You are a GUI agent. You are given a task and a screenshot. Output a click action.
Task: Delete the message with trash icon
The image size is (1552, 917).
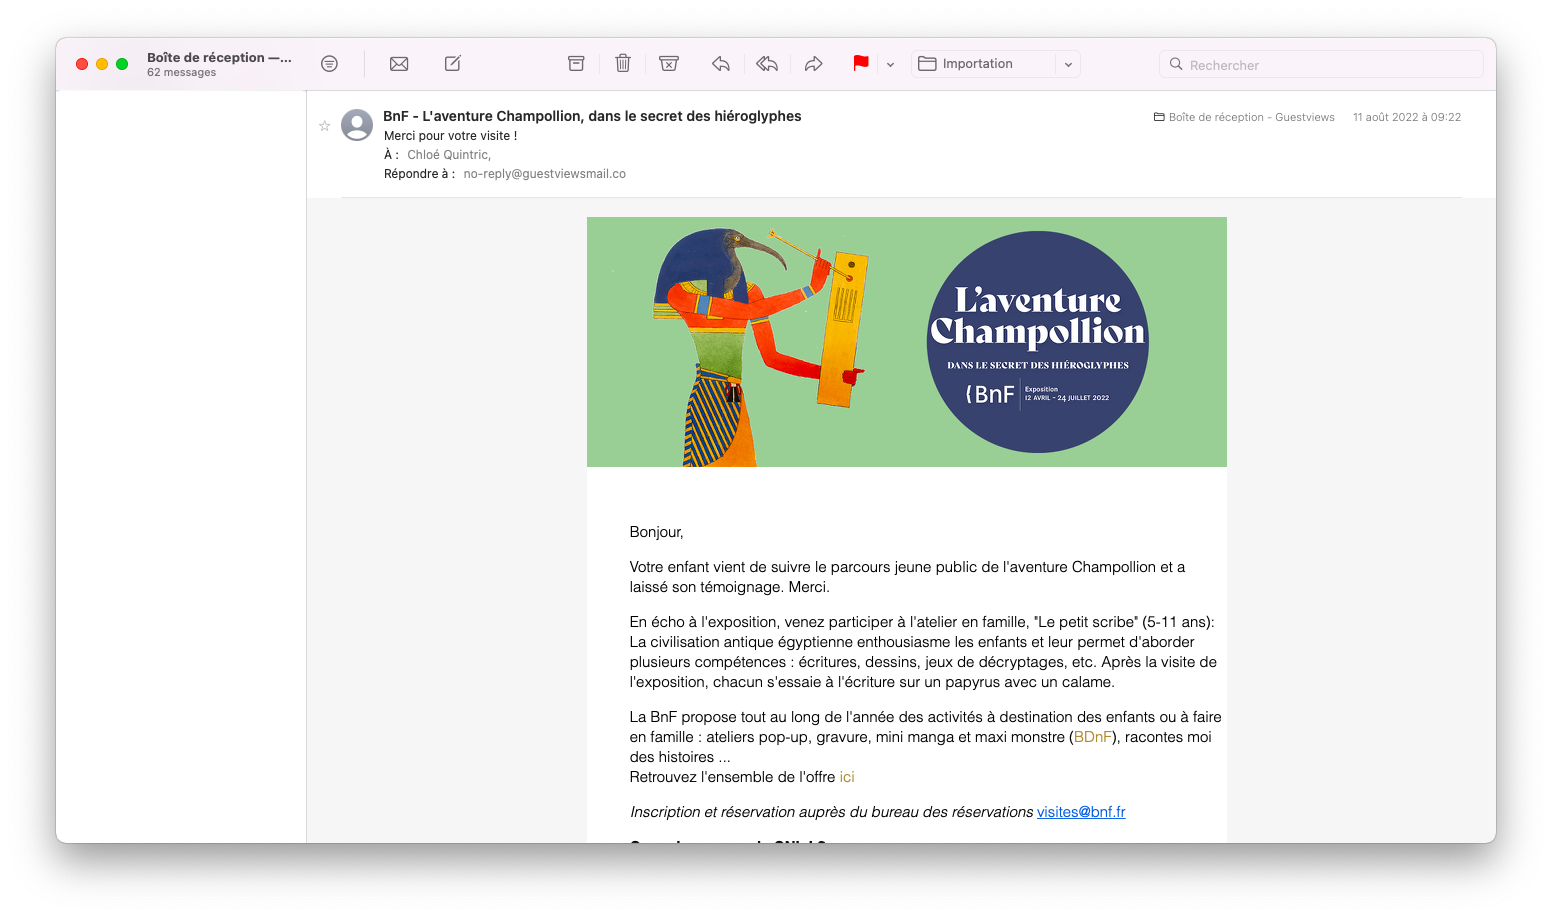[623, 64]
